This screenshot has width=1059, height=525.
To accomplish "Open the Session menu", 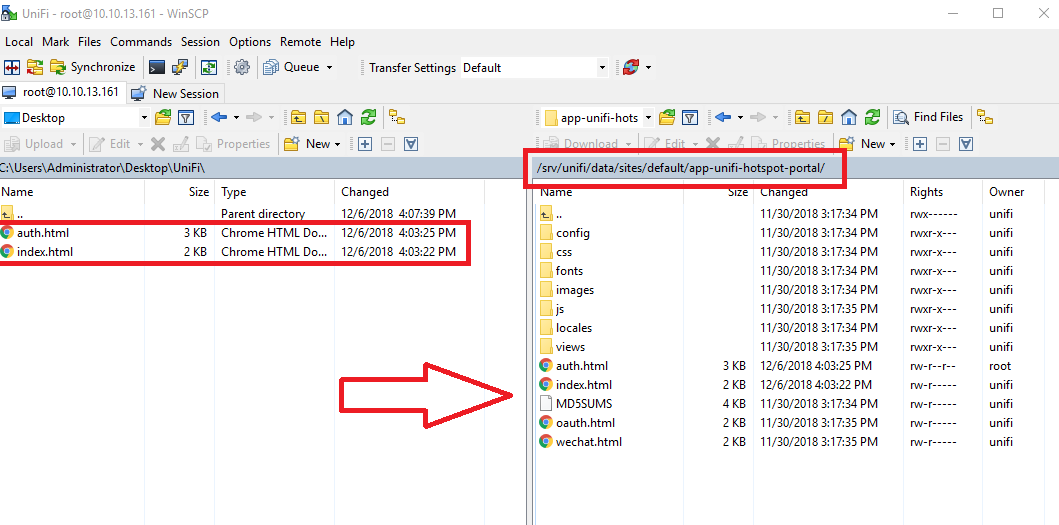I will point(201,42).
